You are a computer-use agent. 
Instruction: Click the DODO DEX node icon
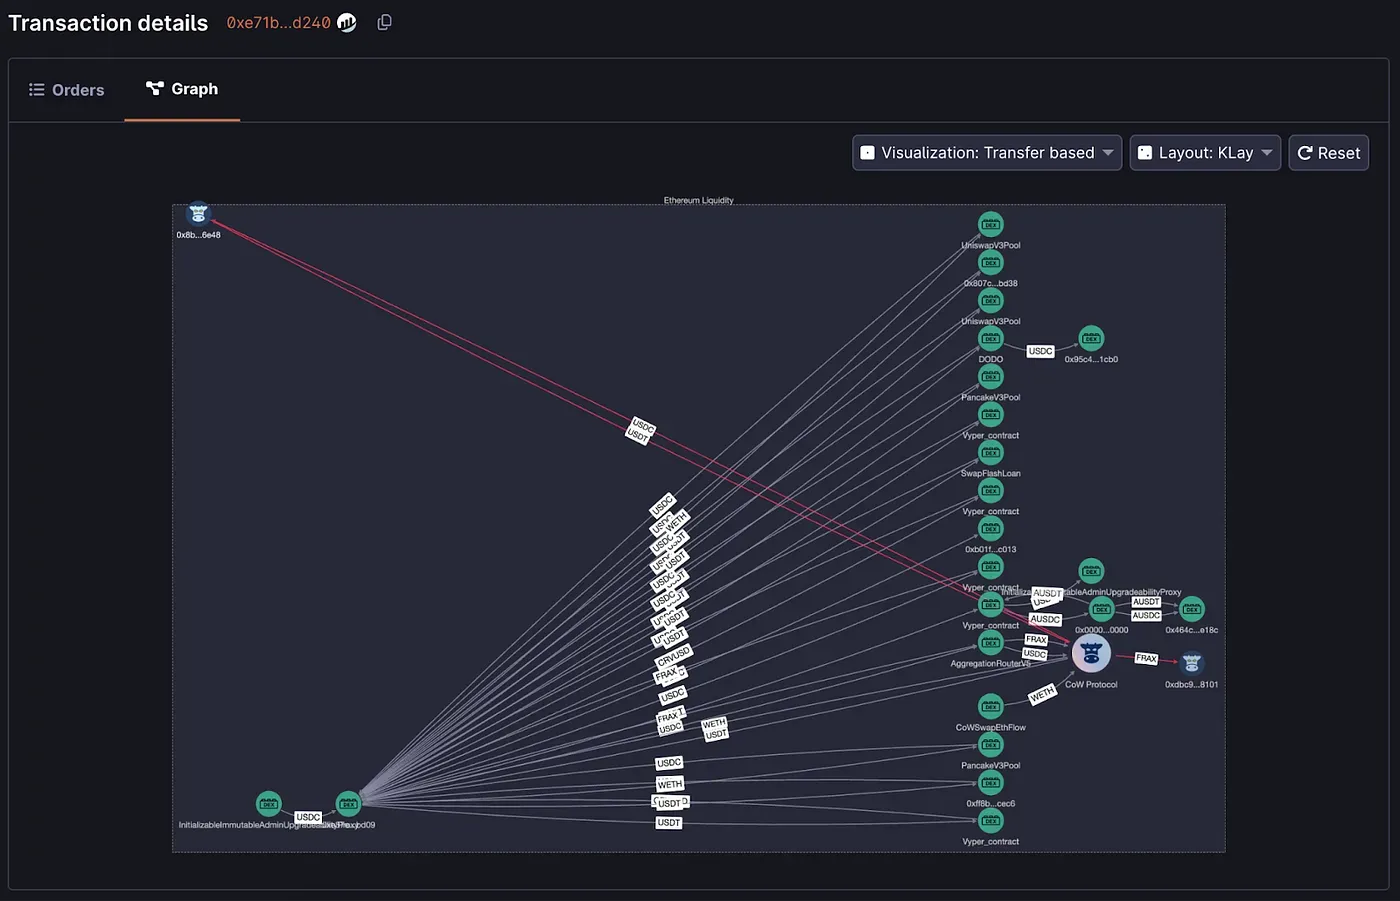(990, 339)
